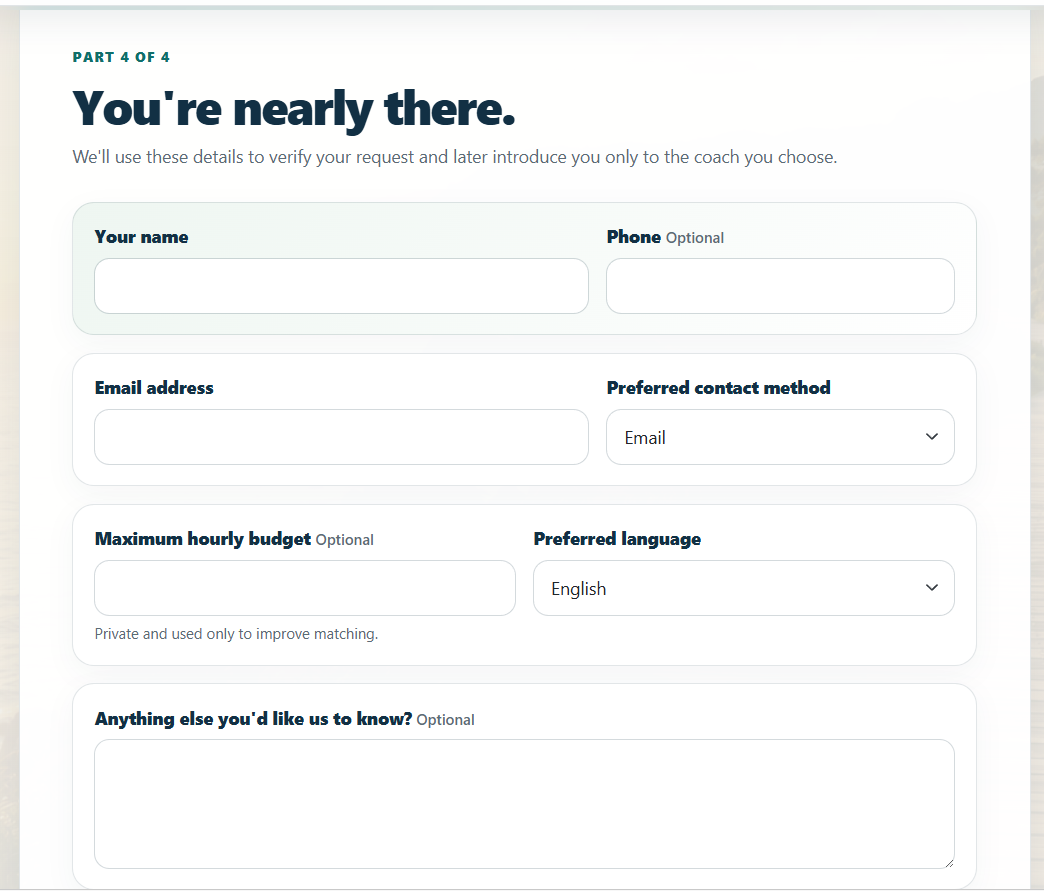Click the 'Private and used only' helper text

[x=236, y=634]
